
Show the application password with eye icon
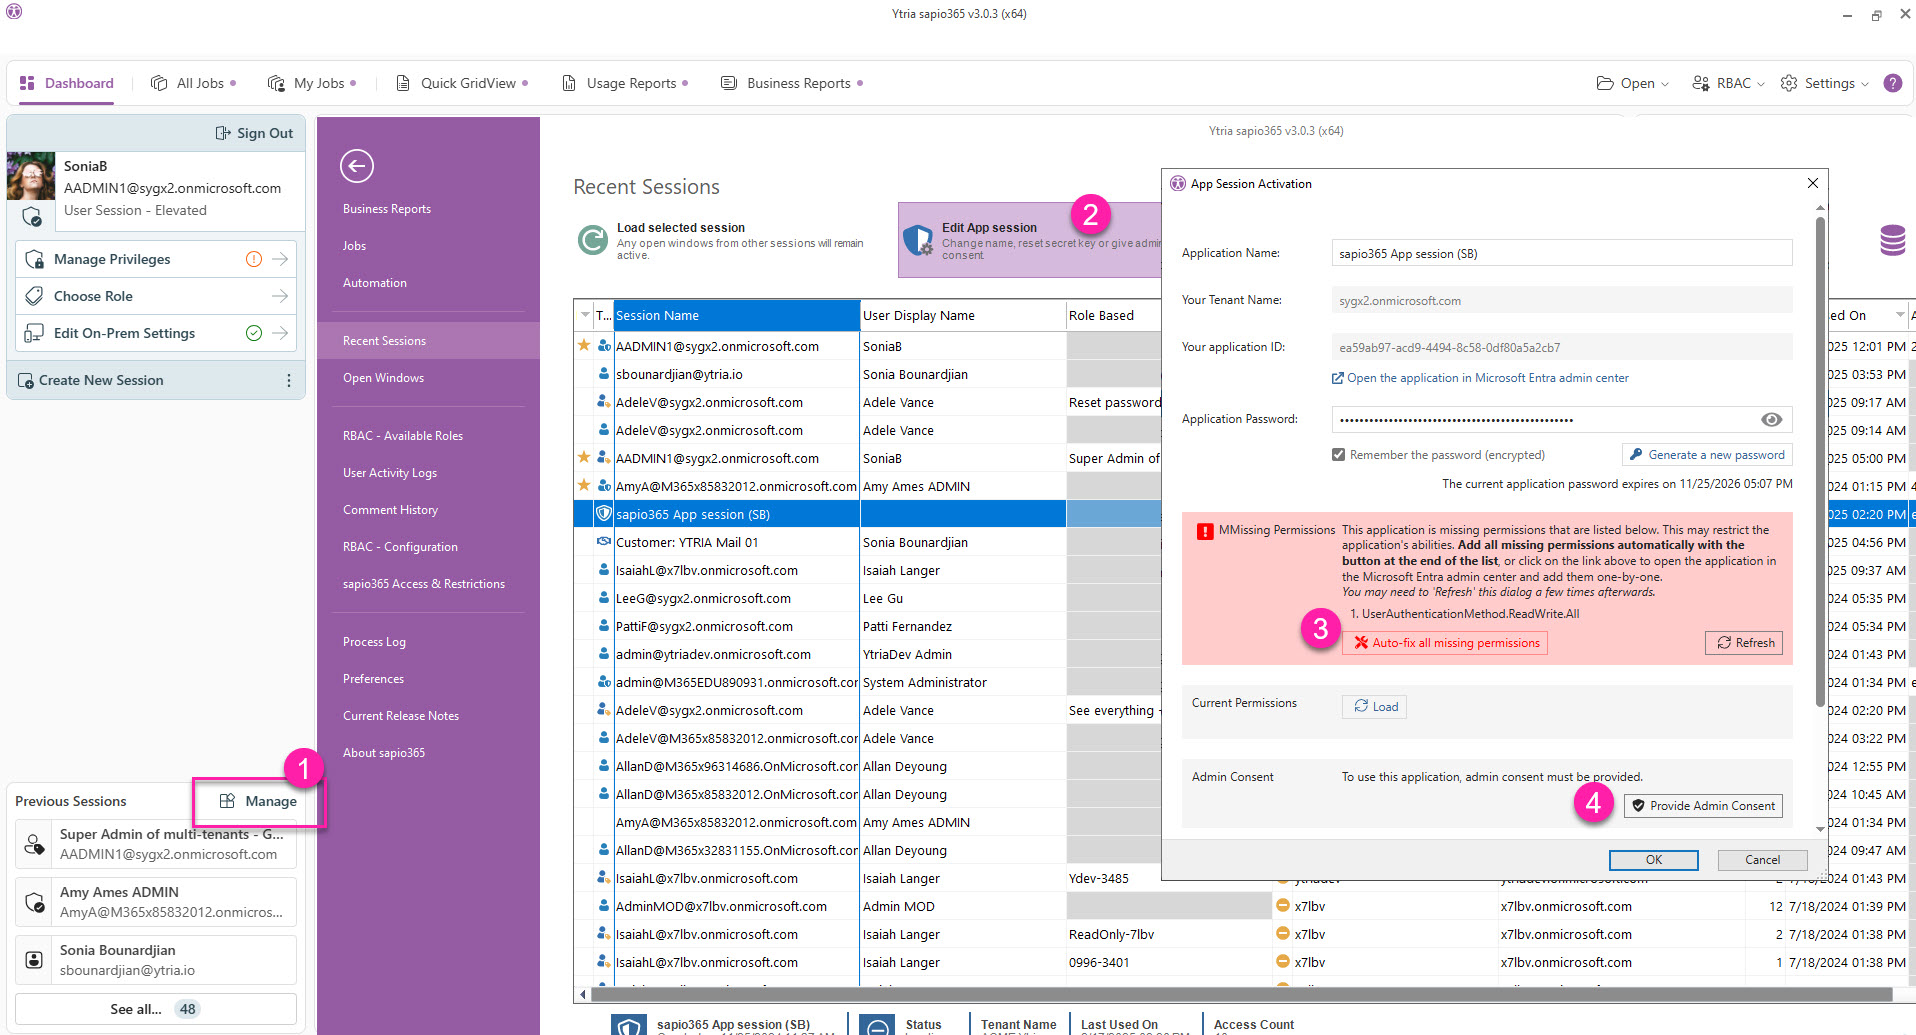tap(1771, 420)
